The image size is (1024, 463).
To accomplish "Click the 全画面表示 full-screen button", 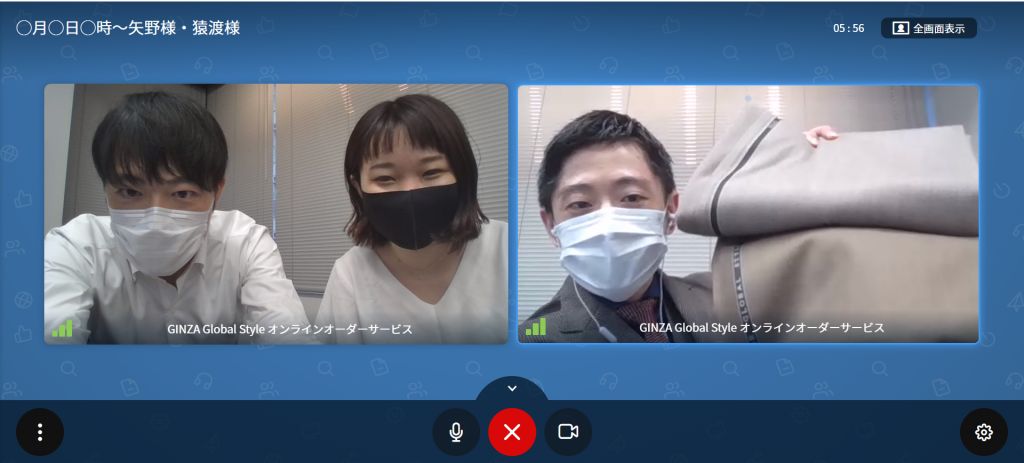I will [x=928, y=28].
